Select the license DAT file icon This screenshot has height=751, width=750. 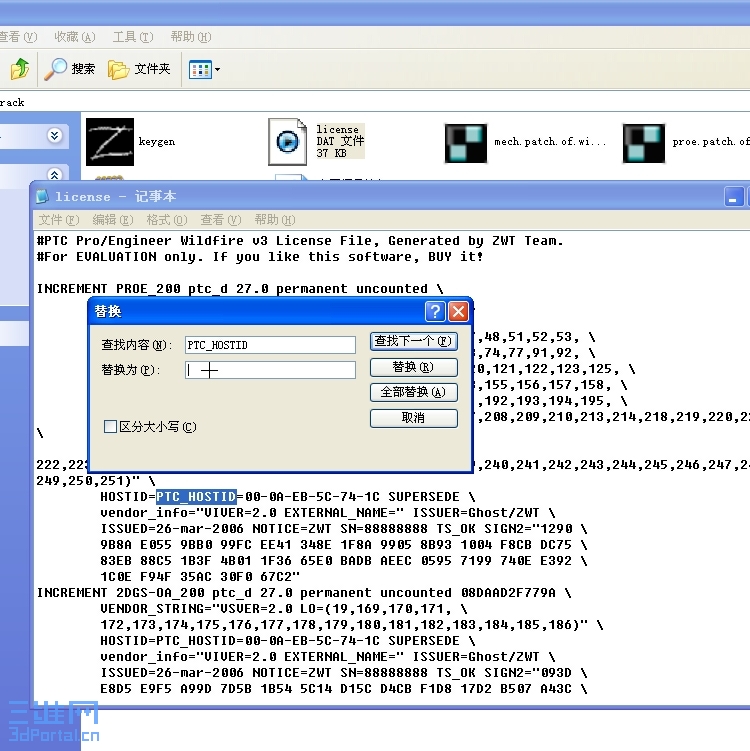point(287,142)
